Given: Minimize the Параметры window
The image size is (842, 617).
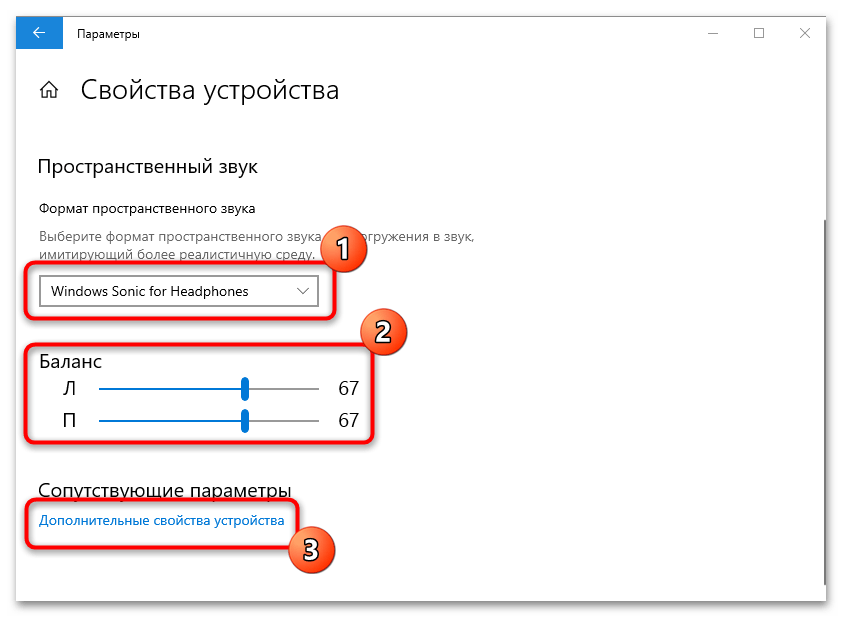Looking at the screenshot, I should tap(712, 33).
